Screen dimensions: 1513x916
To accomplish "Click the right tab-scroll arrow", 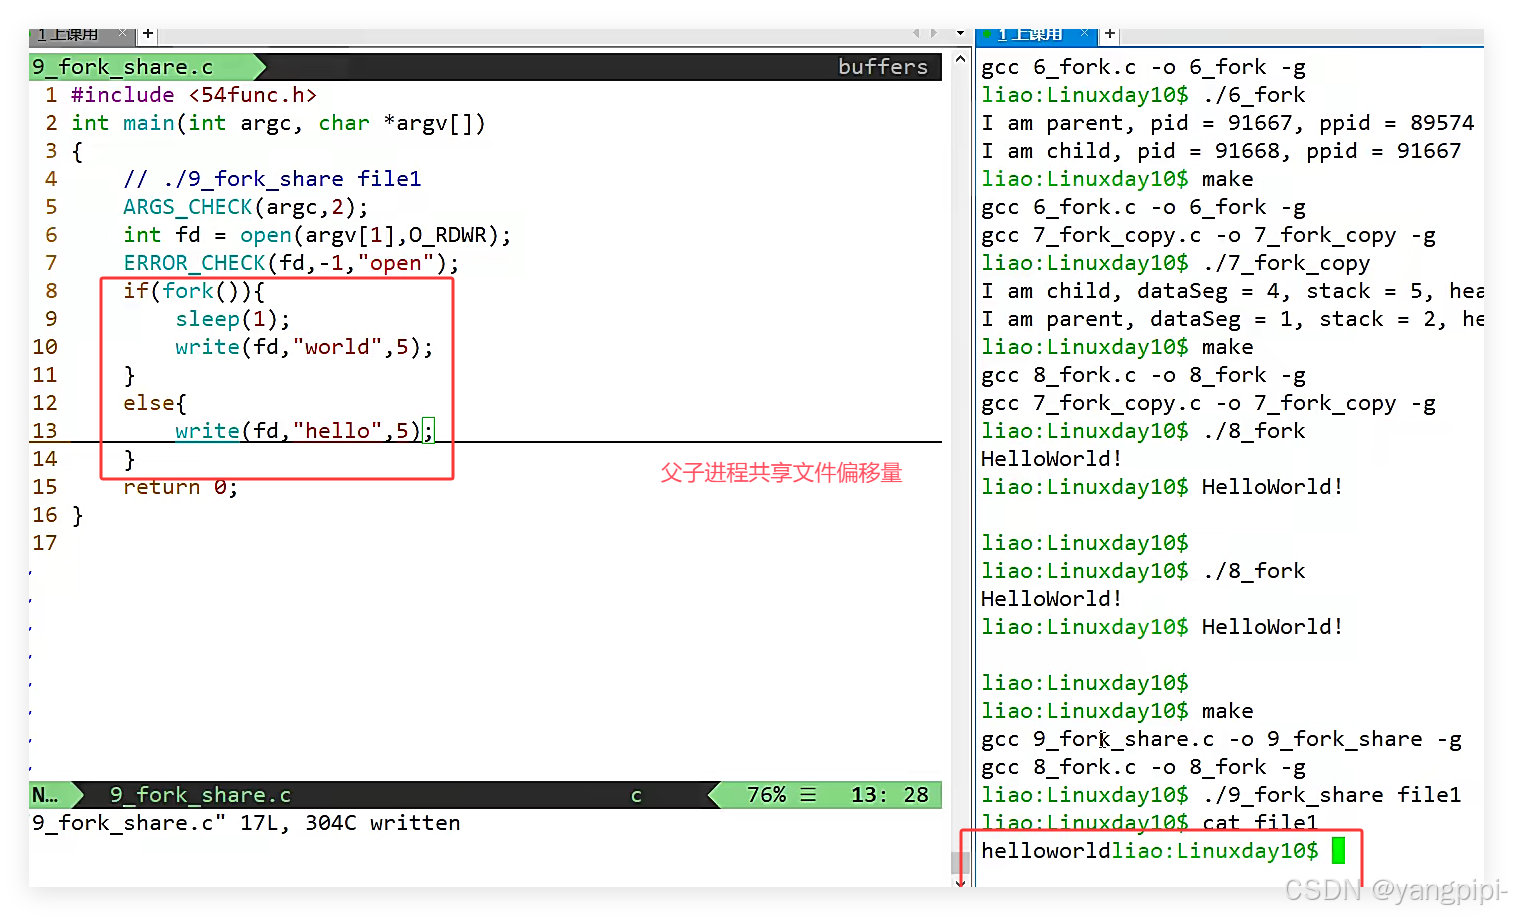I will point(934,34).
